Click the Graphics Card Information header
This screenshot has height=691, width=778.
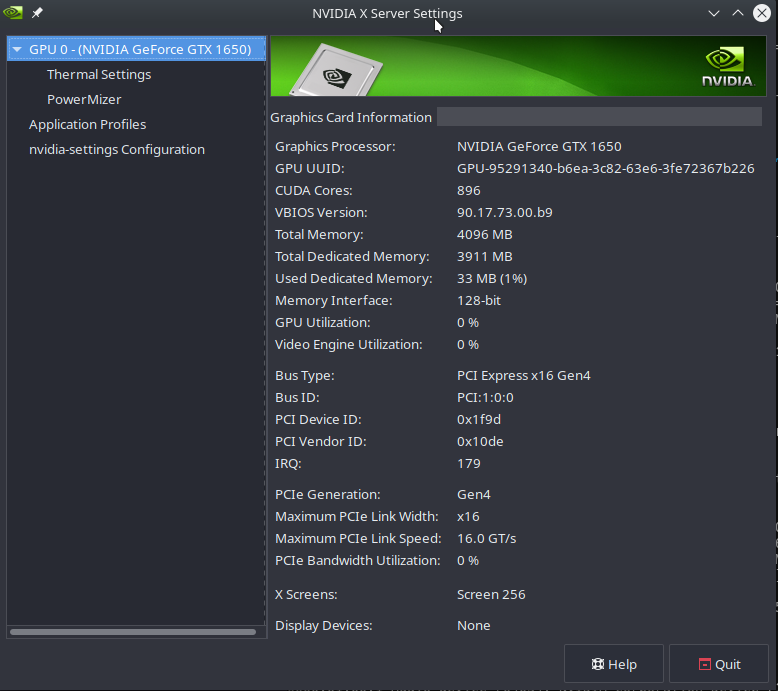351,118
